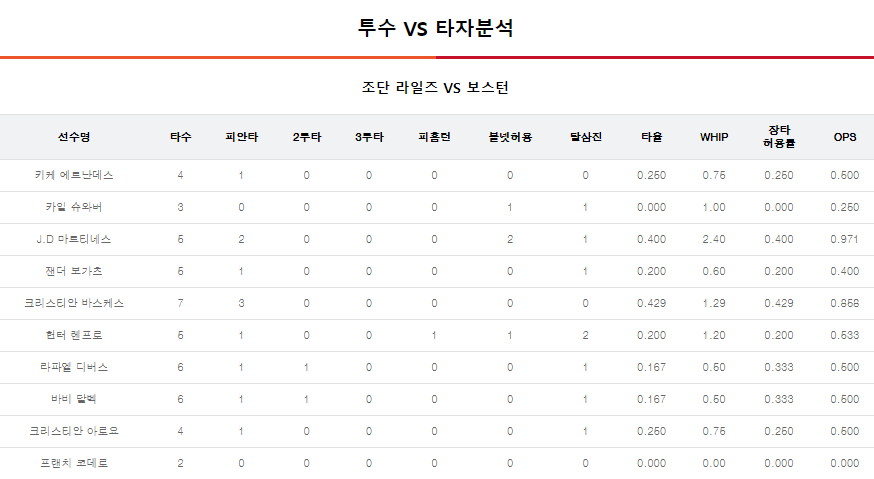Click 탈삼진 value '2' for 헌터 렌프로
The width and height of the screenshot is (874, 479).
click(586, 335)
